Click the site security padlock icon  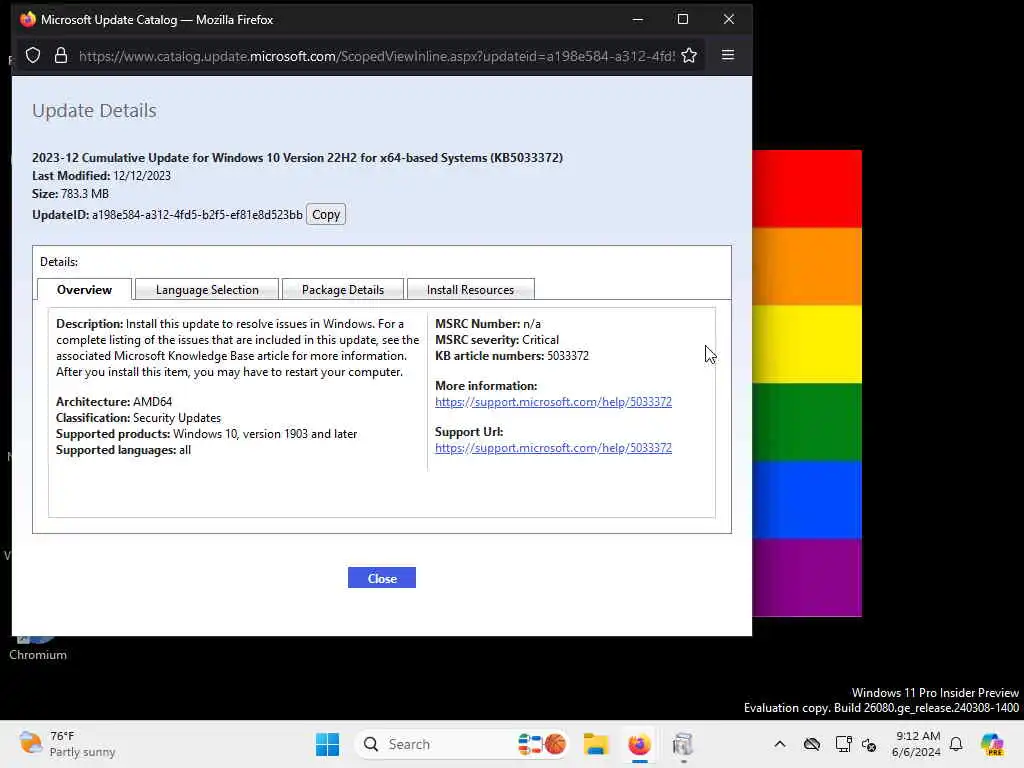(61, 56)
